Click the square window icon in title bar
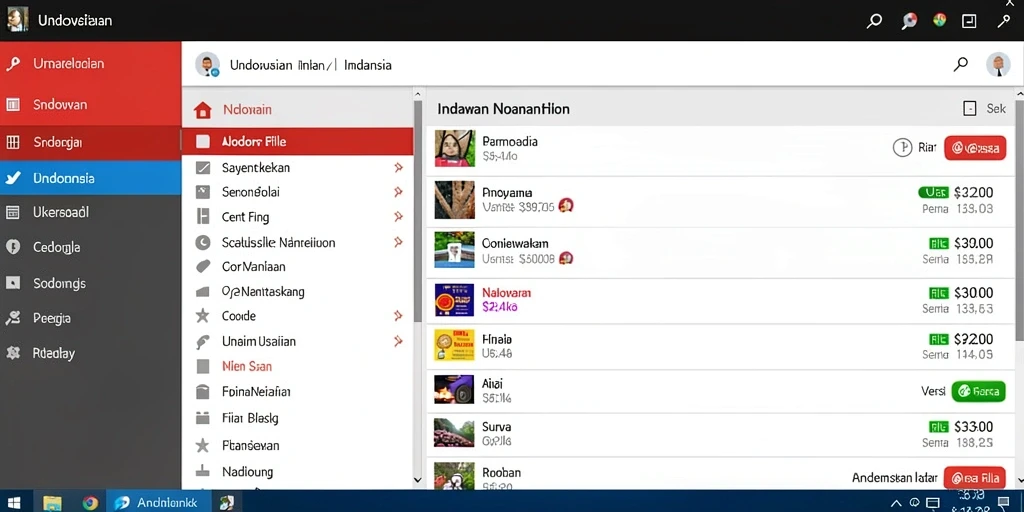 pyautogui.click(x=970, y=21)
